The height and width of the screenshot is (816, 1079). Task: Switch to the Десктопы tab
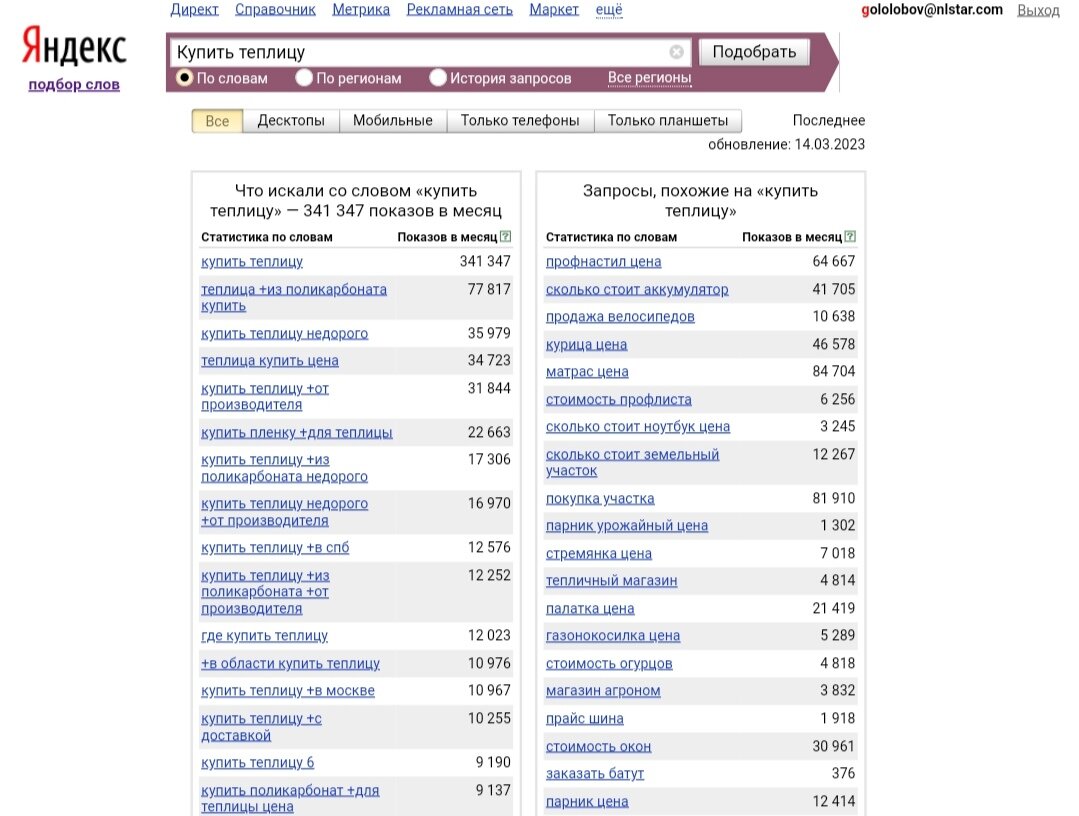pos(291,120)
